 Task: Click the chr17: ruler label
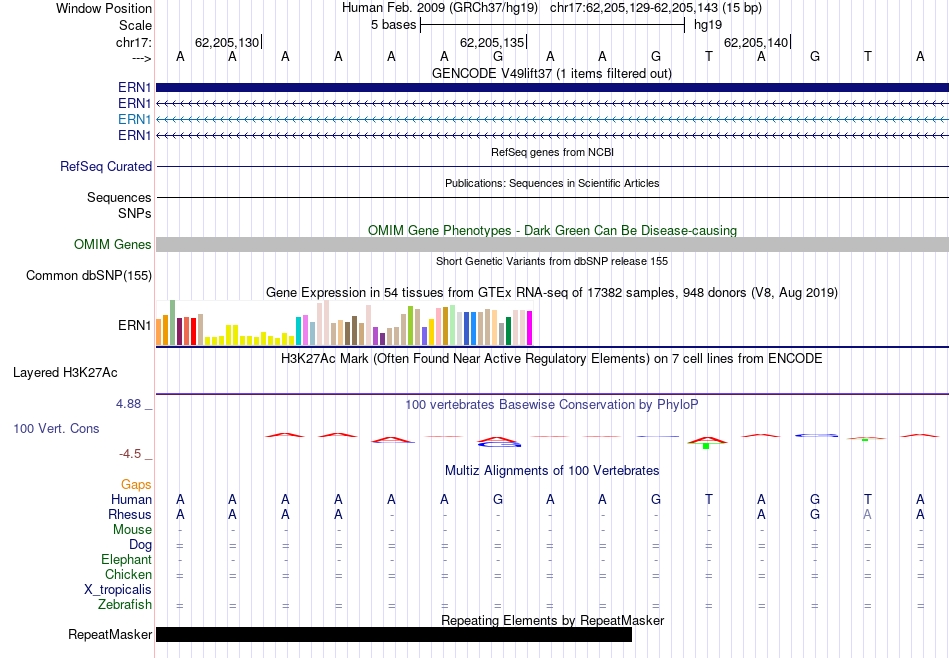click(133, 42)
